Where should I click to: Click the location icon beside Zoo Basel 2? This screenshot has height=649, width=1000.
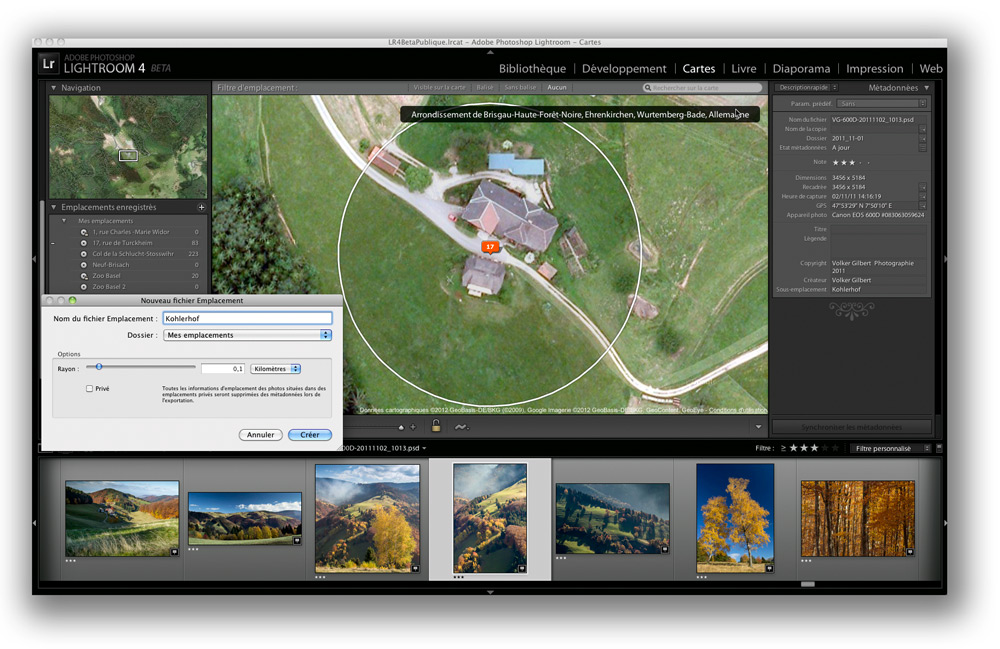(x=84, y=287)
